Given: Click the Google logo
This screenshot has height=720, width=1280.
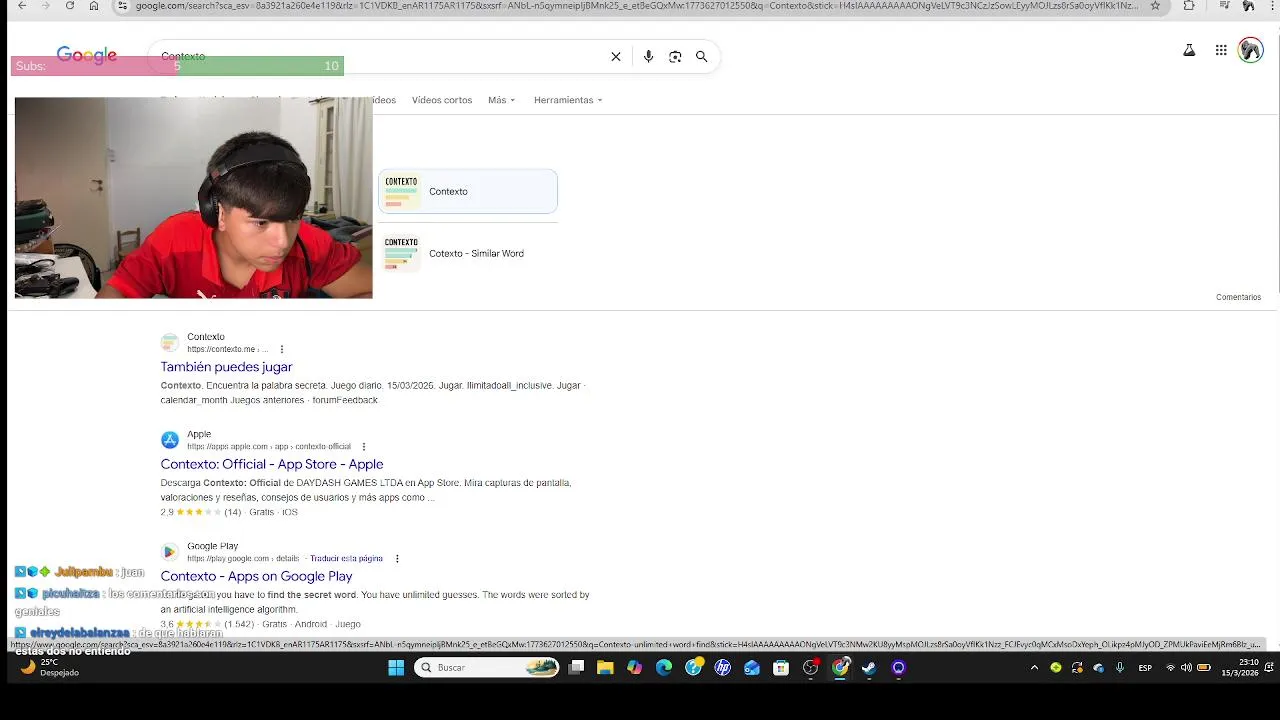Looking at the screenshot, I should [x=87, y=55].
